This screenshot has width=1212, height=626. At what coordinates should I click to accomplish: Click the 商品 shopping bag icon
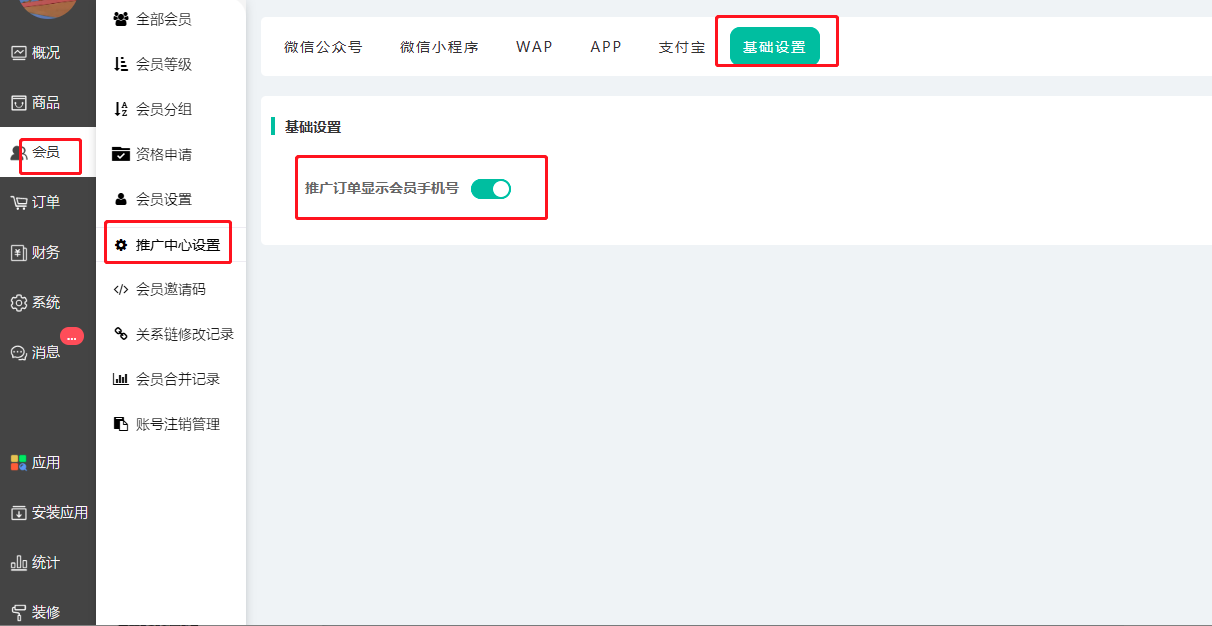coord(19,103)
